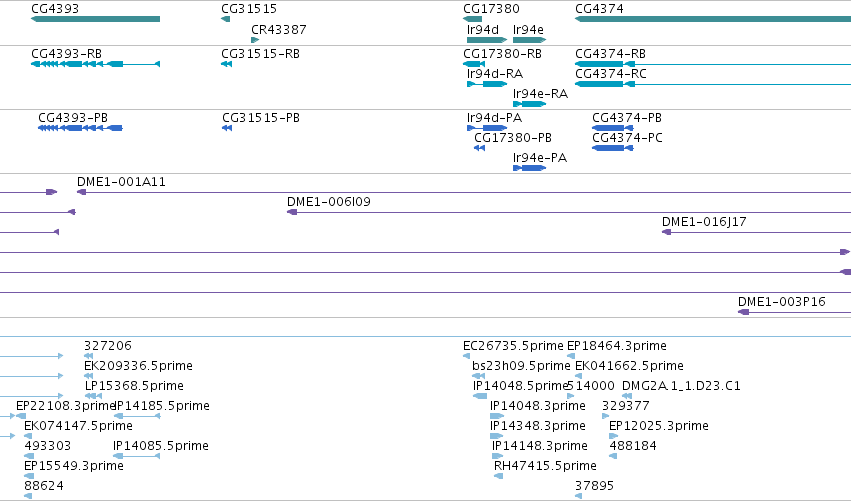Open transcript CG4393-RB

click(66, 54)
